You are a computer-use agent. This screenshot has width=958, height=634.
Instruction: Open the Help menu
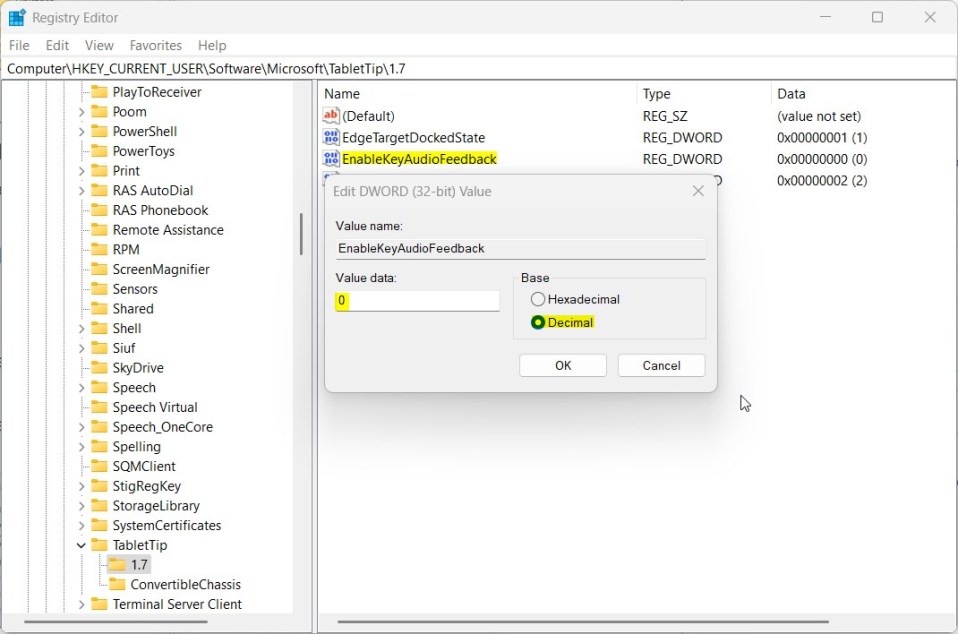tap(211, 45)
